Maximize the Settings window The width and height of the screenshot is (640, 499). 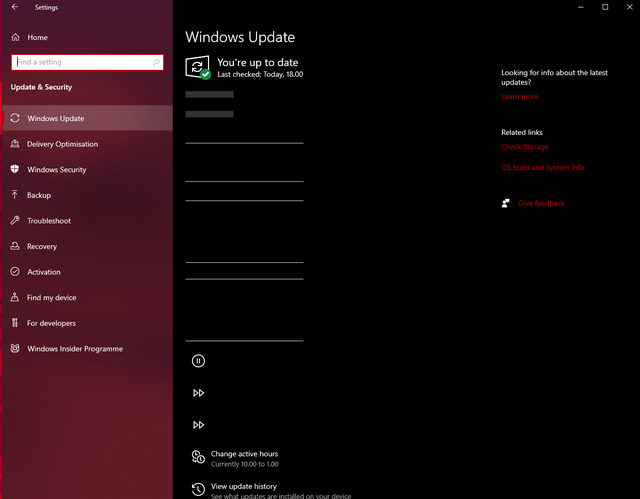click(x=605, y=7)
